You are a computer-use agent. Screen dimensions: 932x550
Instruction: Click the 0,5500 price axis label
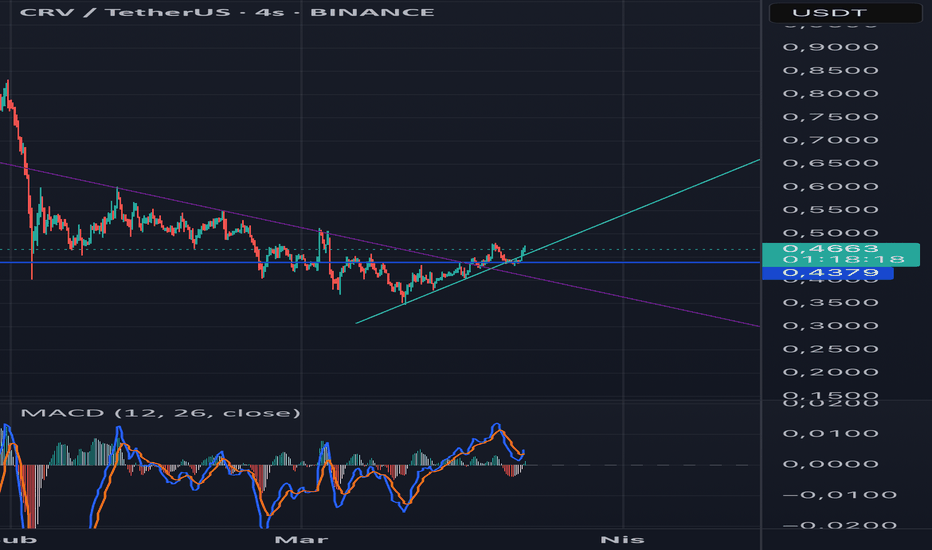(830, 209)
